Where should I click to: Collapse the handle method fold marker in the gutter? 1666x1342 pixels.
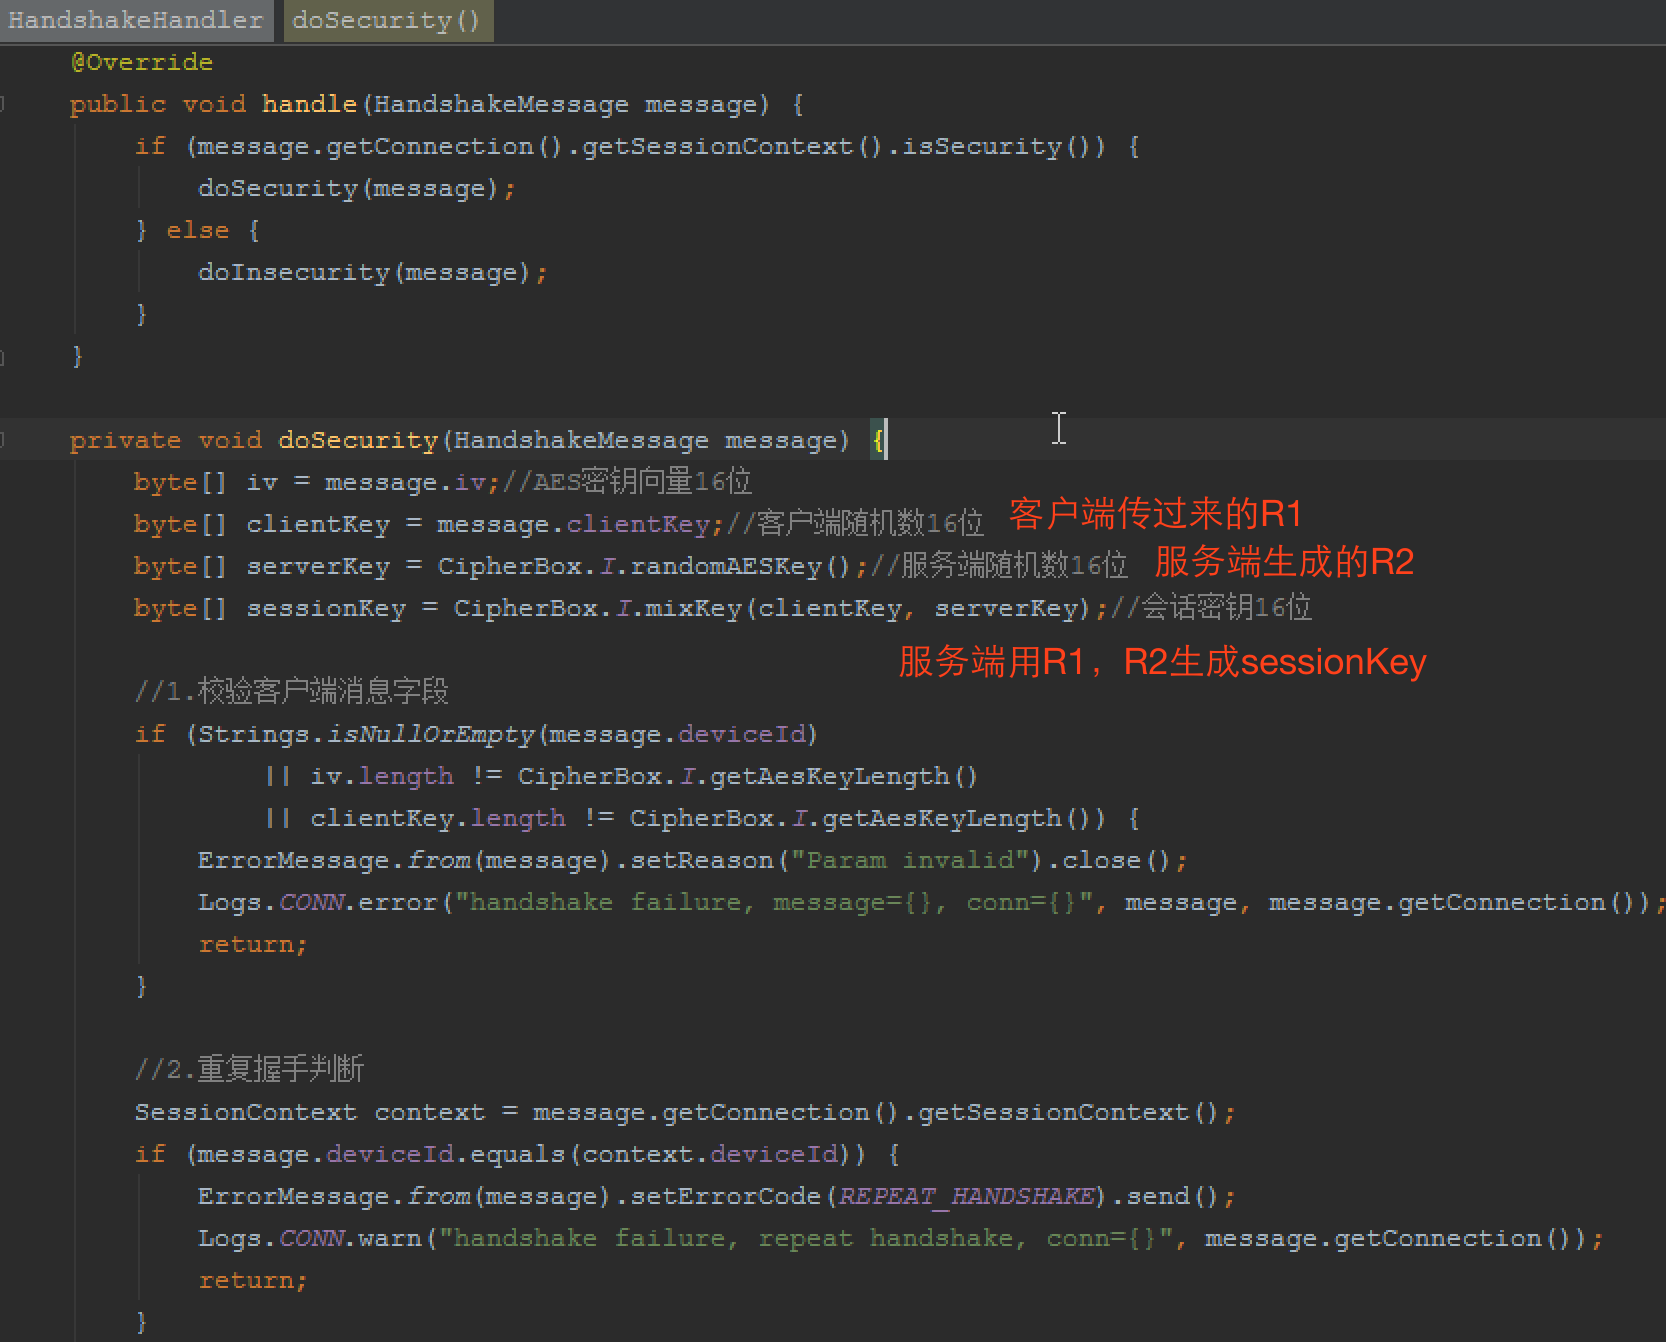click(3, 104)
